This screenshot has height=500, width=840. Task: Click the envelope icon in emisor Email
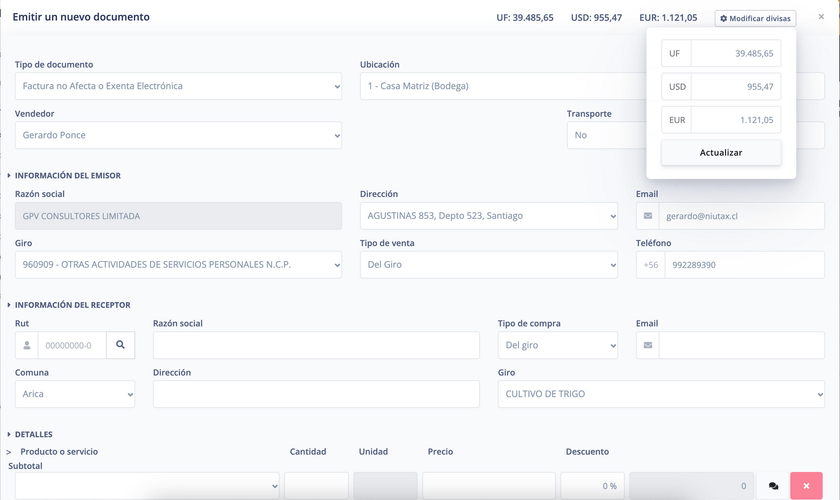click(648, 215)
